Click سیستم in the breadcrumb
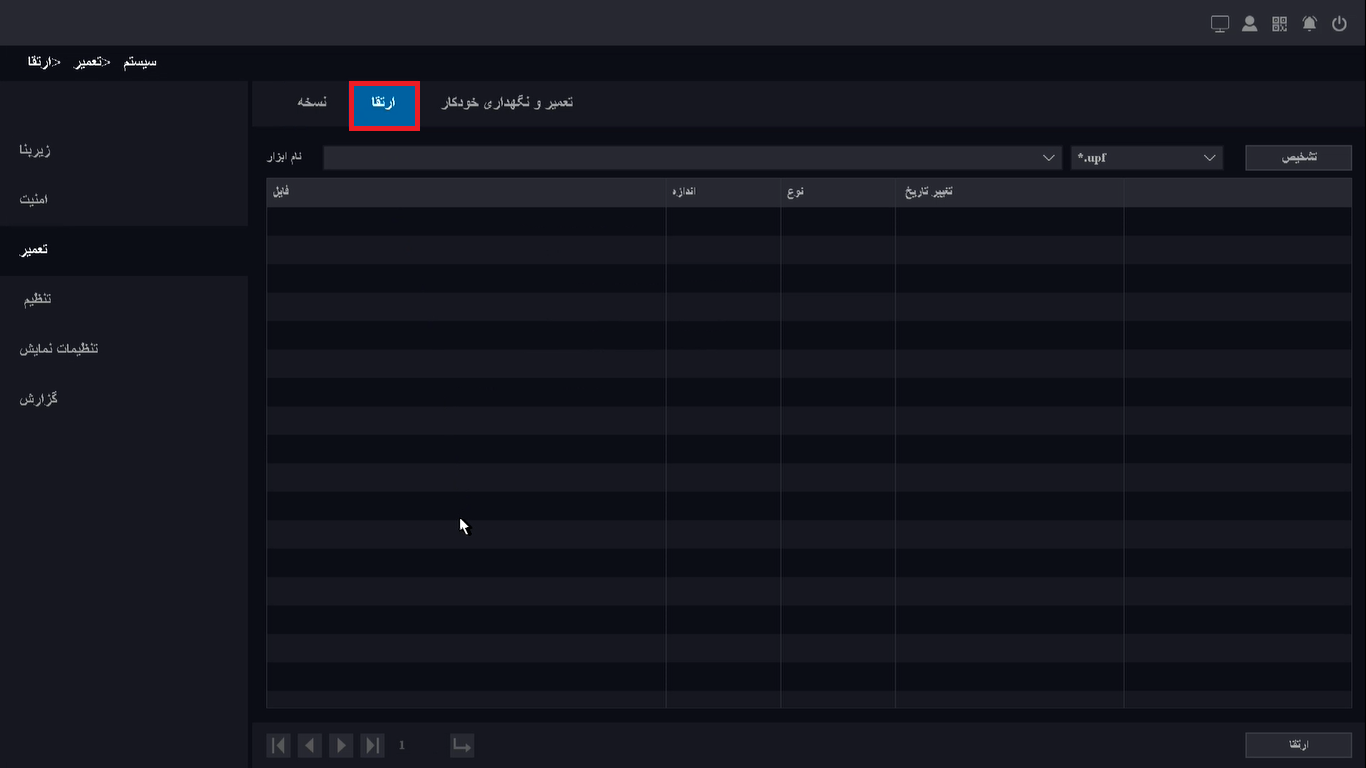Screen dimensions: 1366x768 click(x=139, y=62)
